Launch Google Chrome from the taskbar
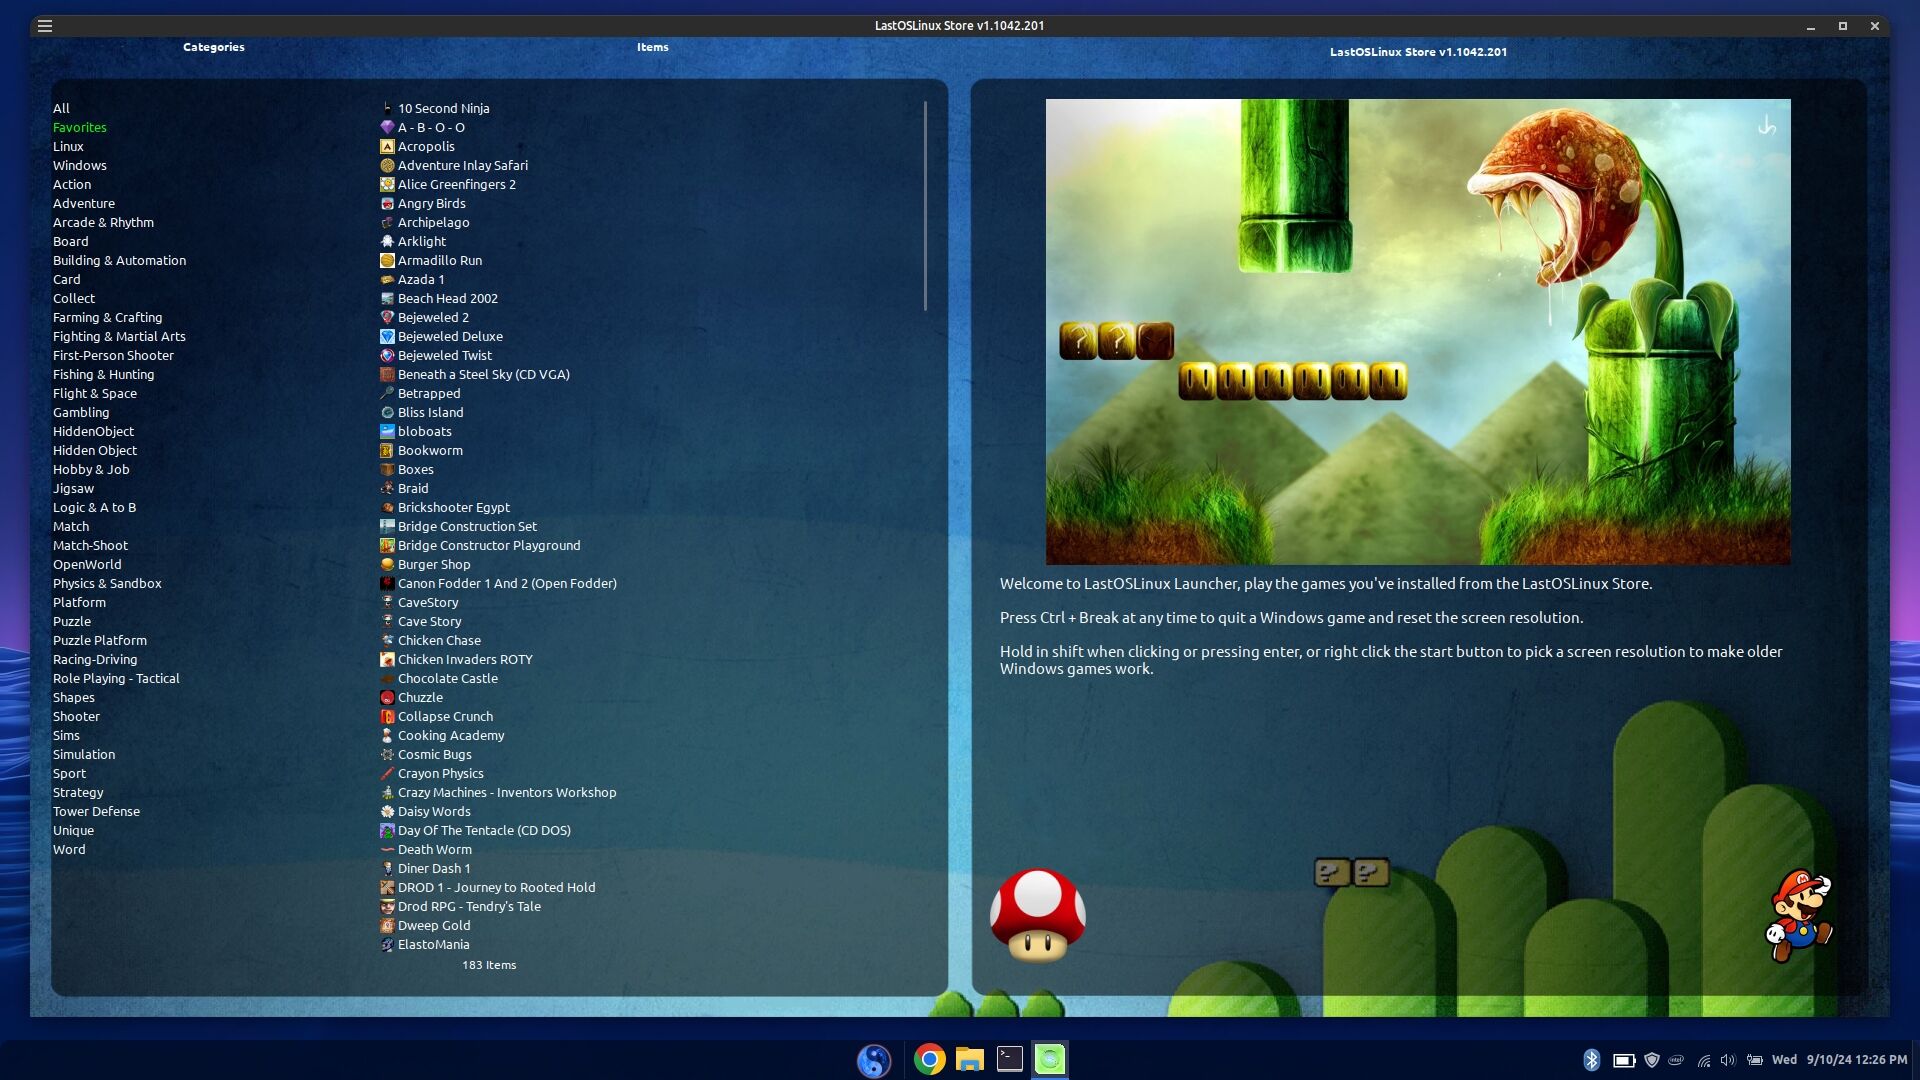The height and width of the screenshot is (1080, 1920). [929, 1059]
